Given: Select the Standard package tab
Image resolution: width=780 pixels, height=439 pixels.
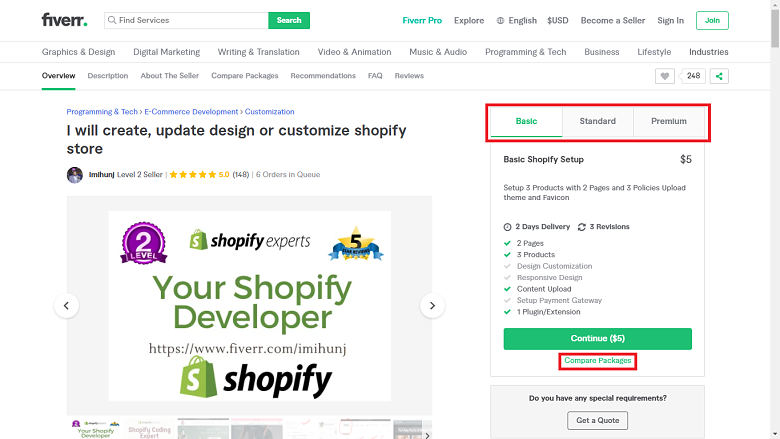Looking at the screenshot, I should point(597,121).
